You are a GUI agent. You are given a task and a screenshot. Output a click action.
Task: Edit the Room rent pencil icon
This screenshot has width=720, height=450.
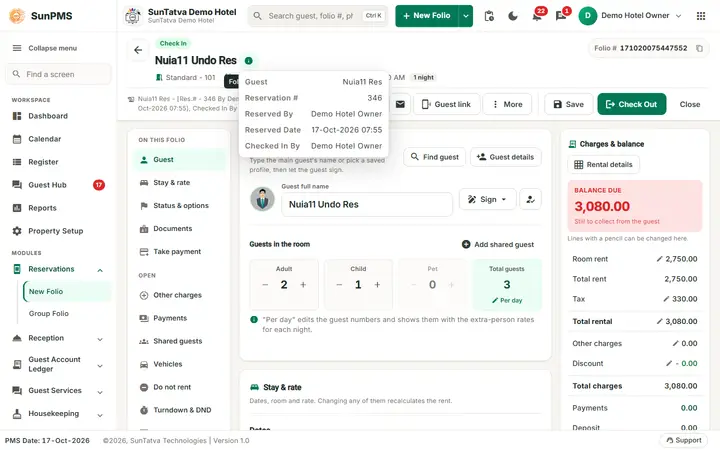[x=659, y=259]
